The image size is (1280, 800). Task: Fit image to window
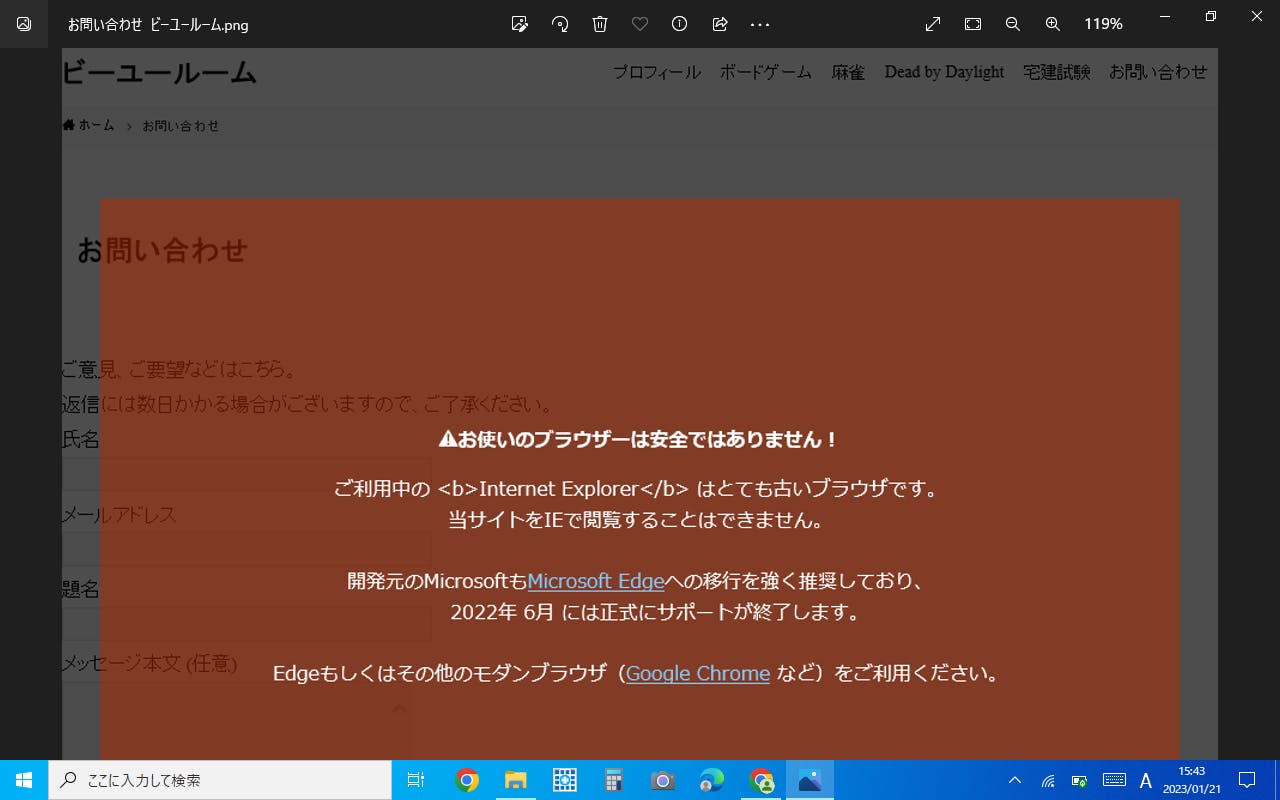point(973,24)
